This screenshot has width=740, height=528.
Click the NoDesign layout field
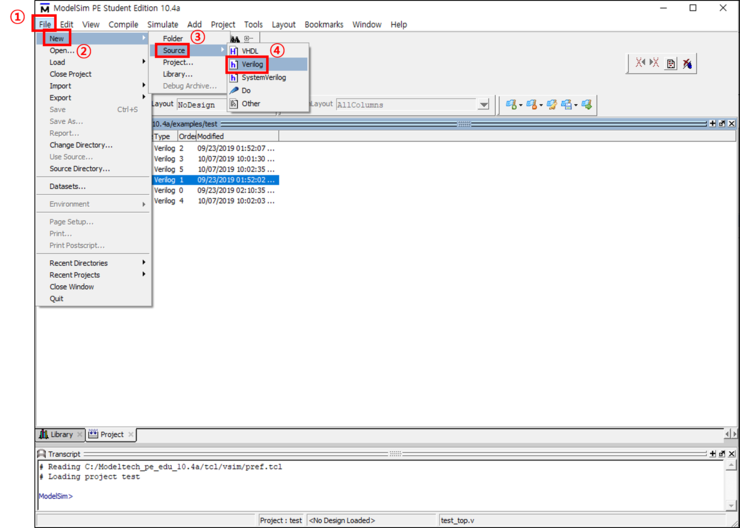click(202, 105)
